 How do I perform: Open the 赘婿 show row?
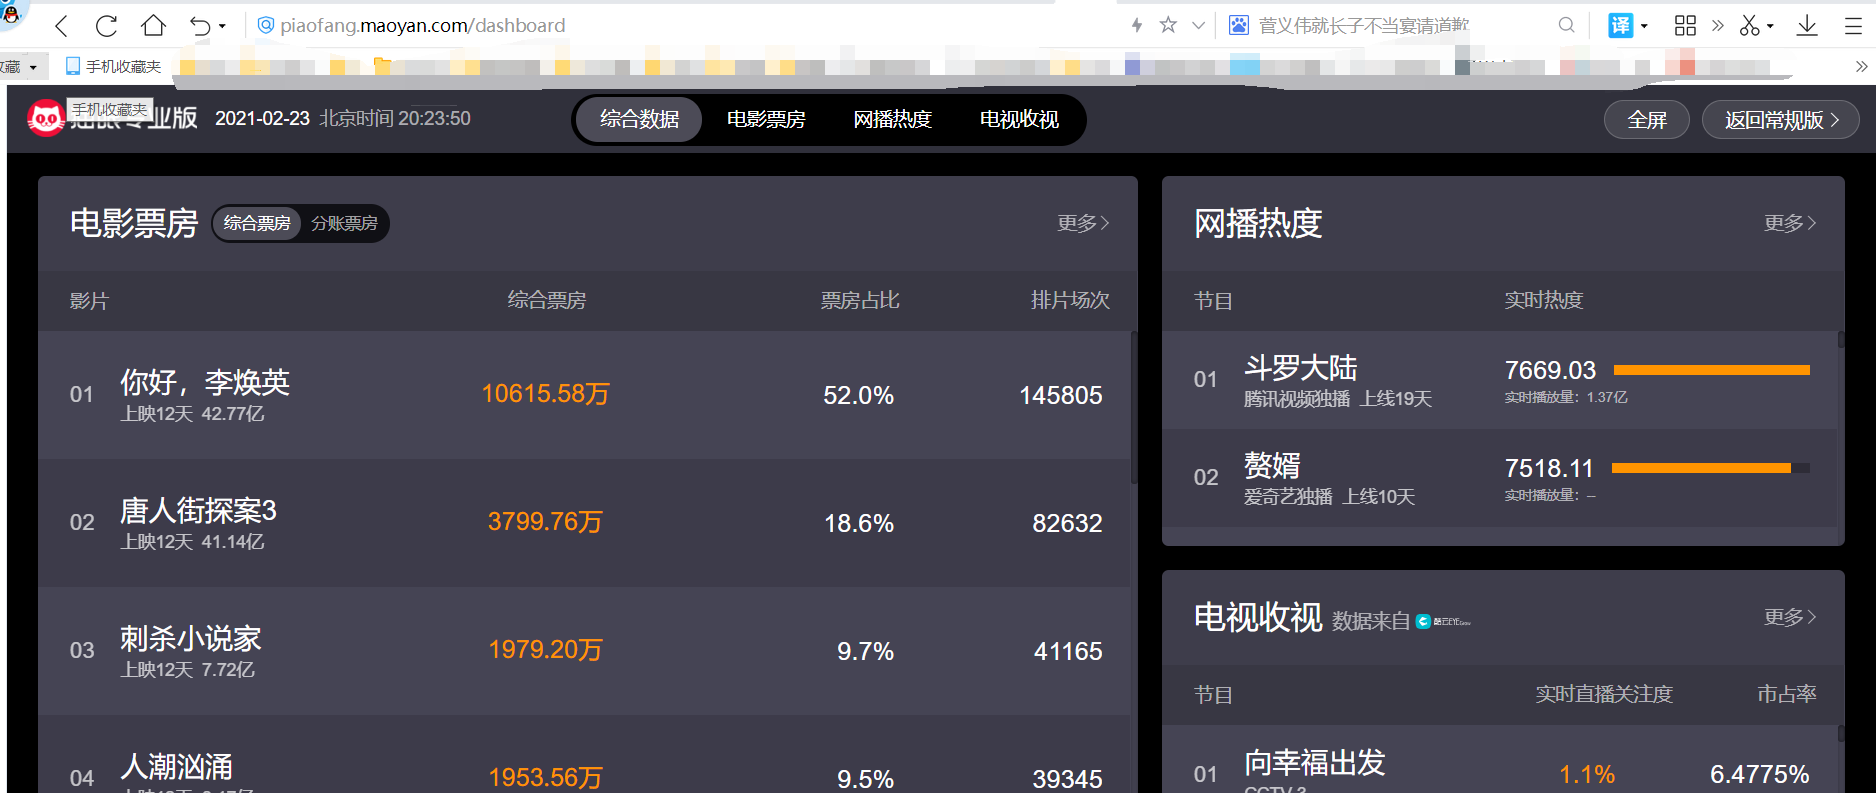(1500, 478)
